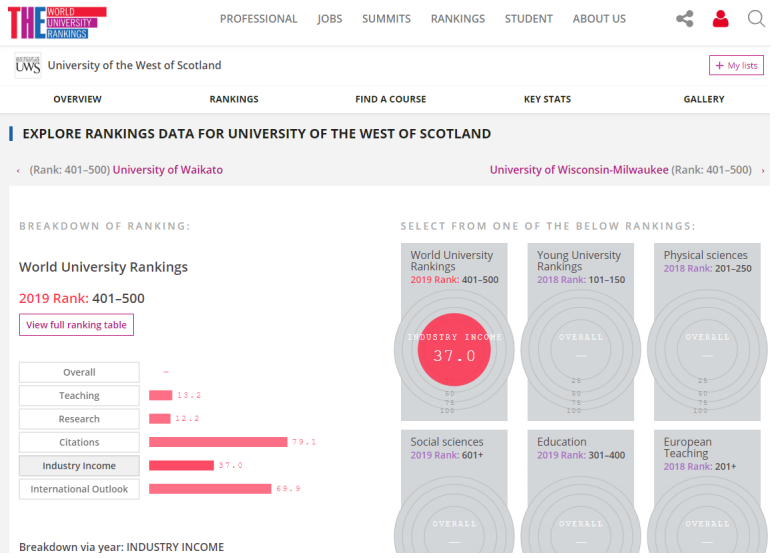Image resolution: width=780 pixels, height=558 pixels.
Task: Click the THE World University Rankings logo
Action: point(57,22)
